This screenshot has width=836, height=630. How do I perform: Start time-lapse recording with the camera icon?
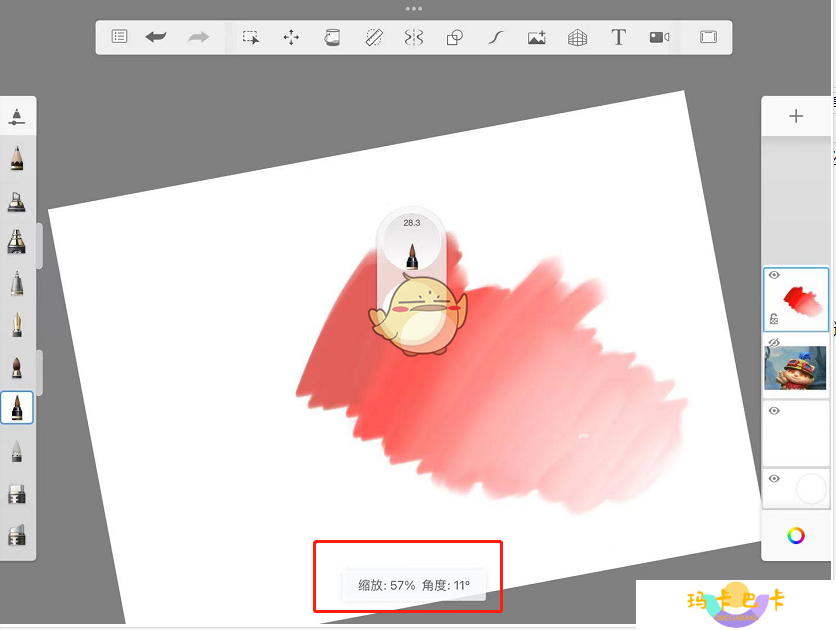660,37
